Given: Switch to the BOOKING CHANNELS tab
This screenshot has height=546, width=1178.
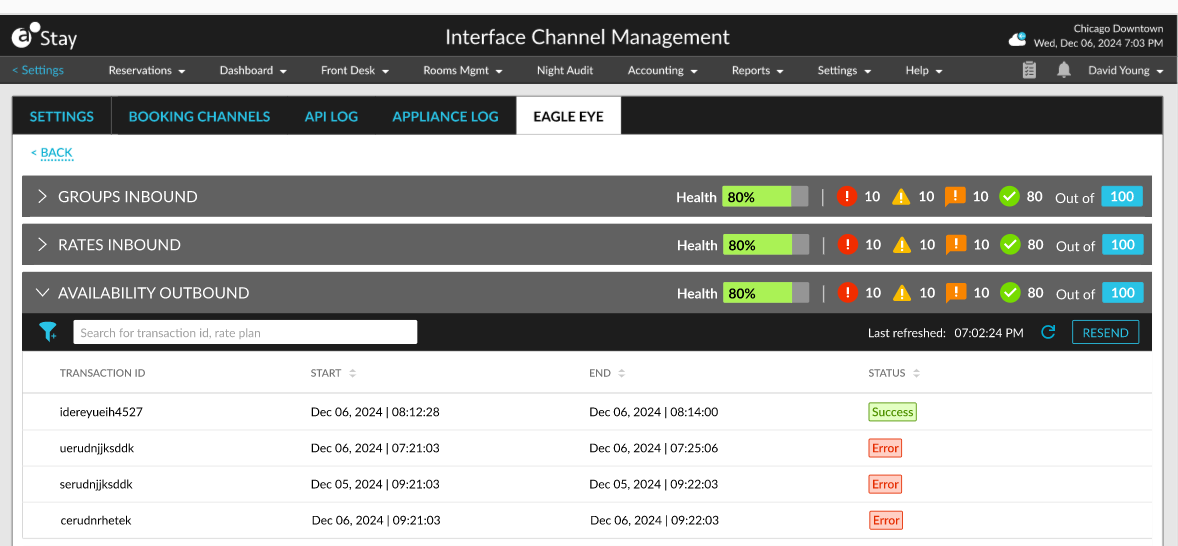Looking at the screenshot, I should [199, 116].
